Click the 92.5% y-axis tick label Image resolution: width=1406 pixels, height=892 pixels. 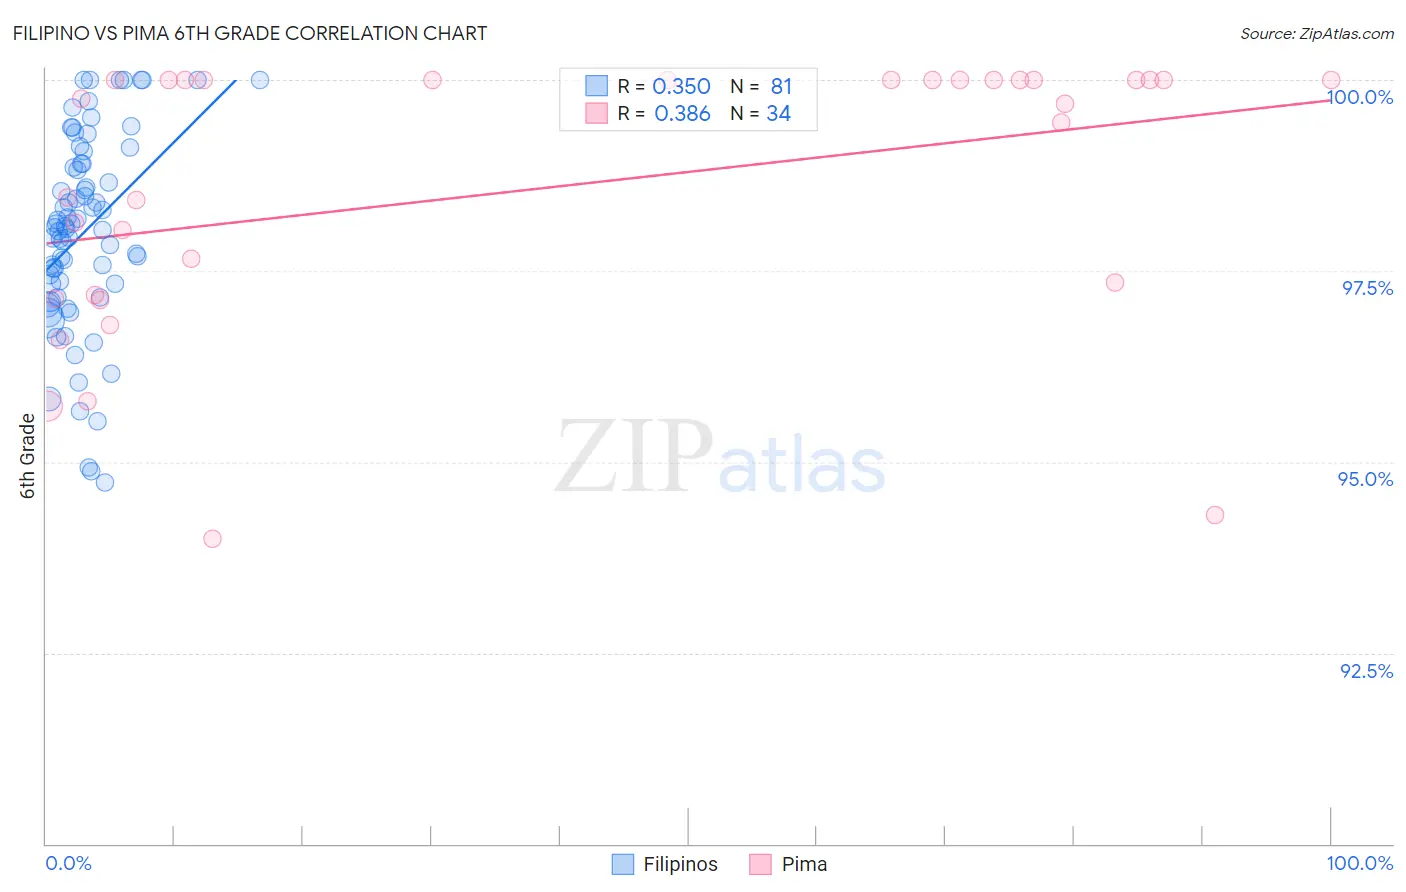coord(1366,671)
